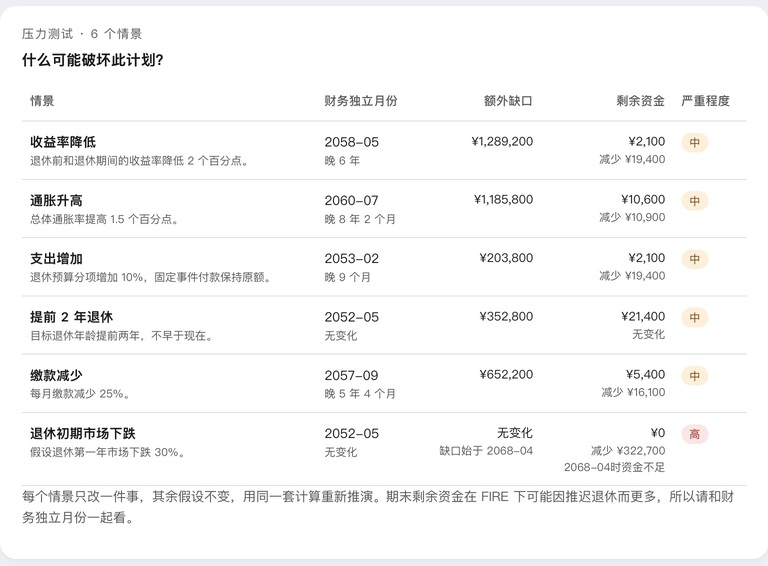Click the 退休初期市场下跌 scenario title

[x=82, y=433]
